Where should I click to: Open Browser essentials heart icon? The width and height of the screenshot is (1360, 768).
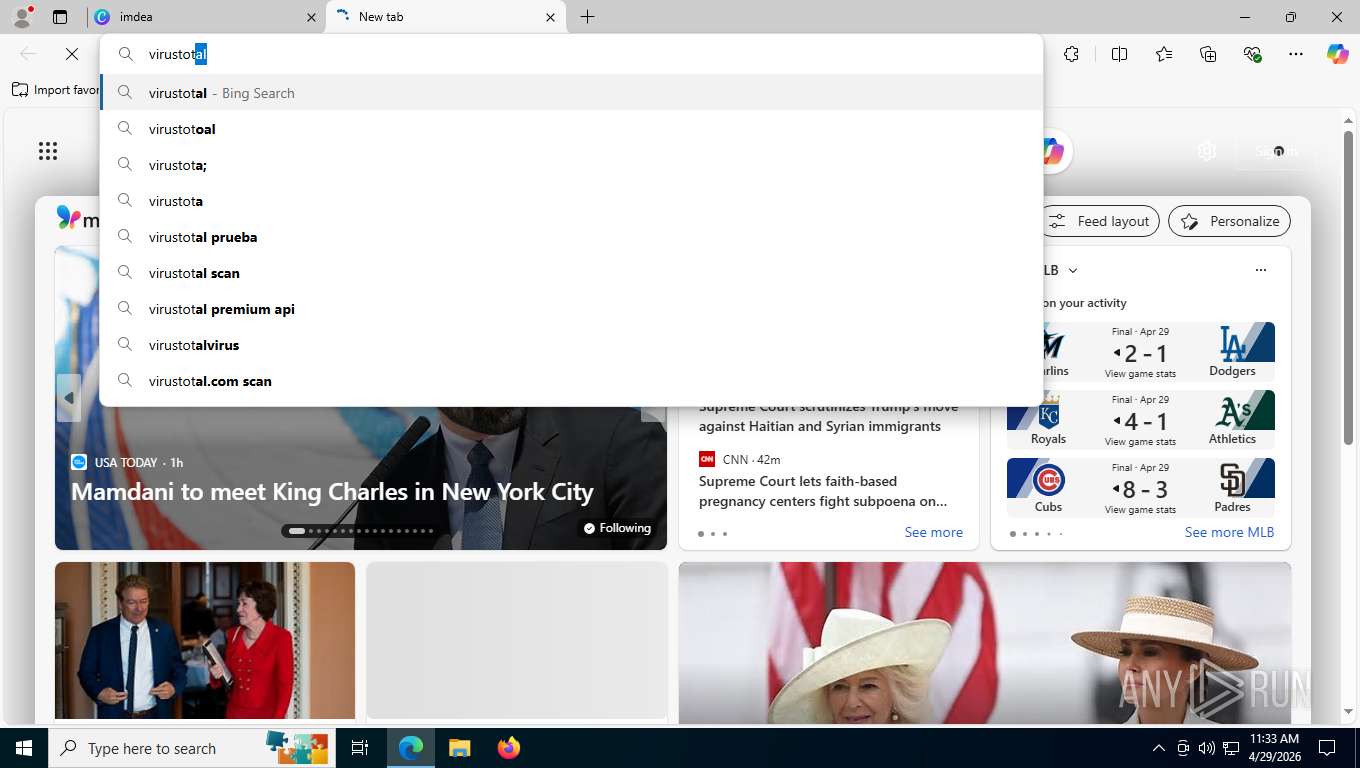(1252, 54)
